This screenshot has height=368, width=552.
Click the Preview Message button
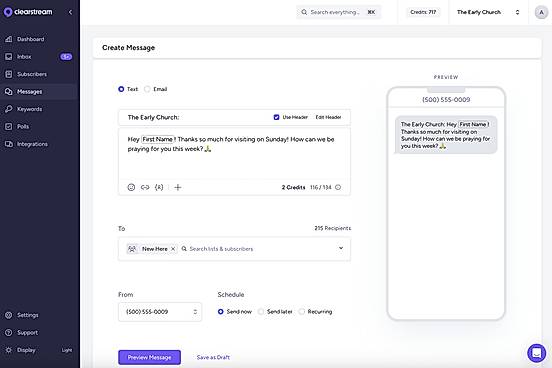pos(149,357)
